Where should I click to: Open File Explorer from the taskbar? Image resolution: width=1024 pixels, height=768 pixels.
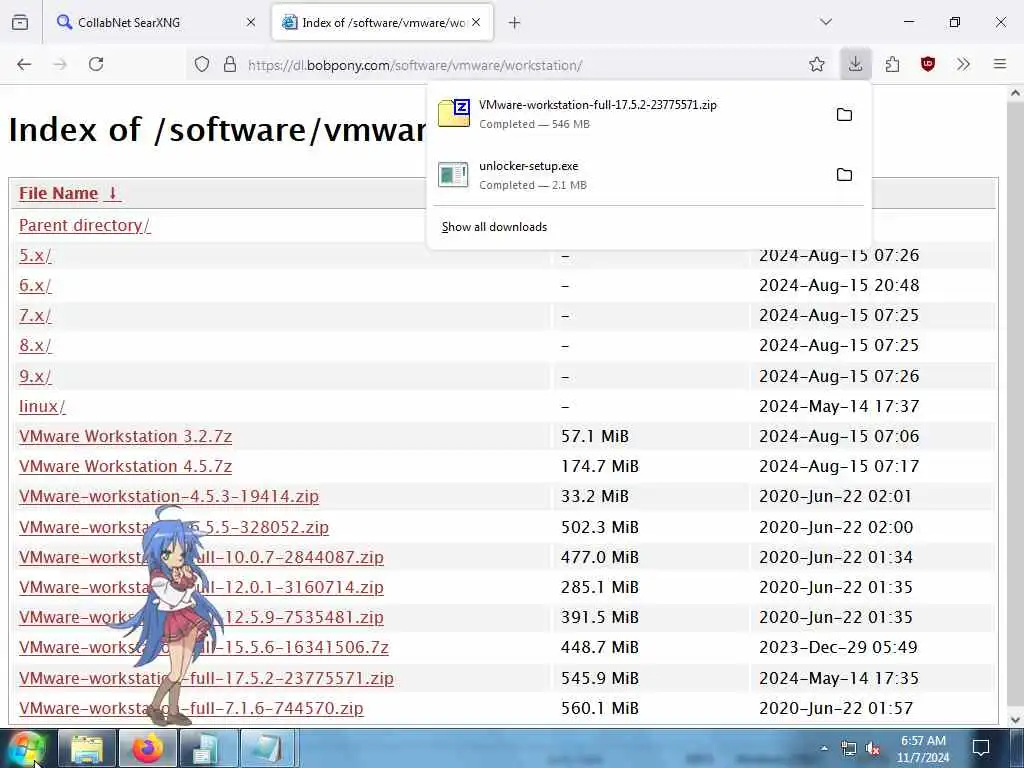[x=87, y=748]
